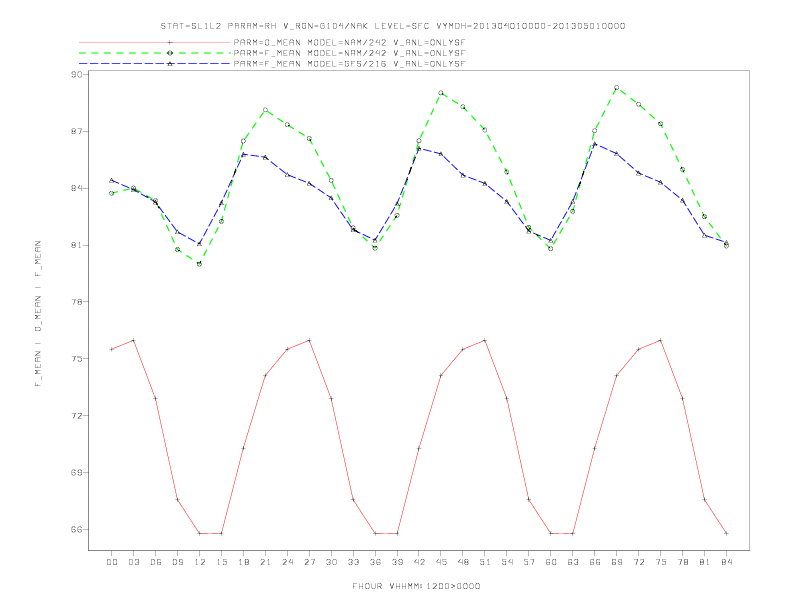Click x-axis forecast hour label 45
This screenshot has width=792, height=612.
click(x=441, y=562)
